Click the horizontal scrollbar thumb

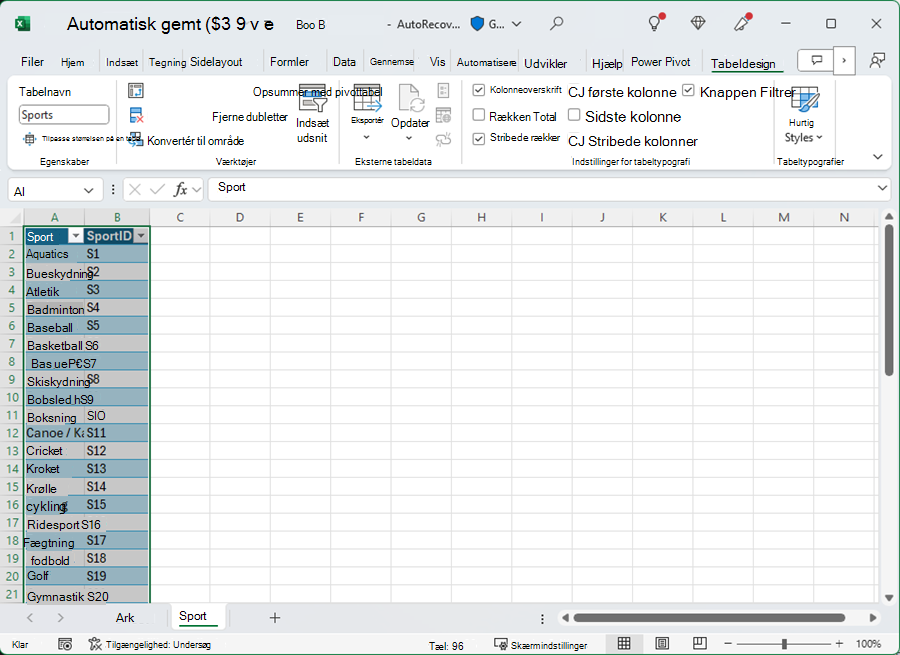pos(708,618)
